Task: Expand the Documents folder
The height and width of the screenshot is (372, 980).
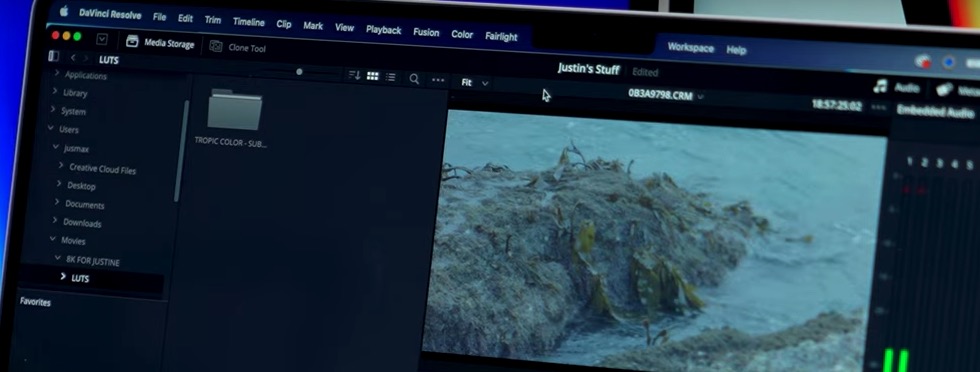Action: click(x=57, y=203)
